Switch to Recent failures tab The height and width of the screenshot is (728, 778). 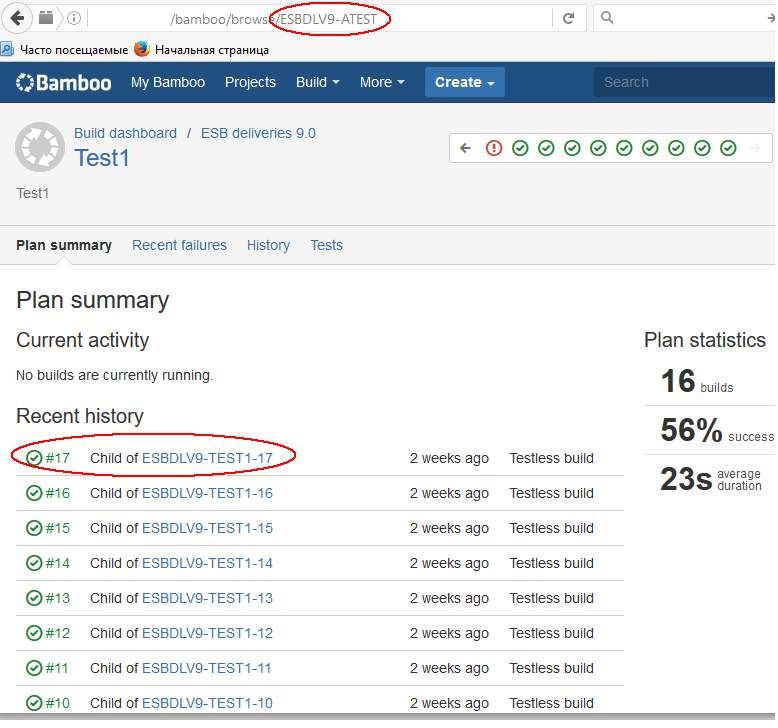coord(179,245)
